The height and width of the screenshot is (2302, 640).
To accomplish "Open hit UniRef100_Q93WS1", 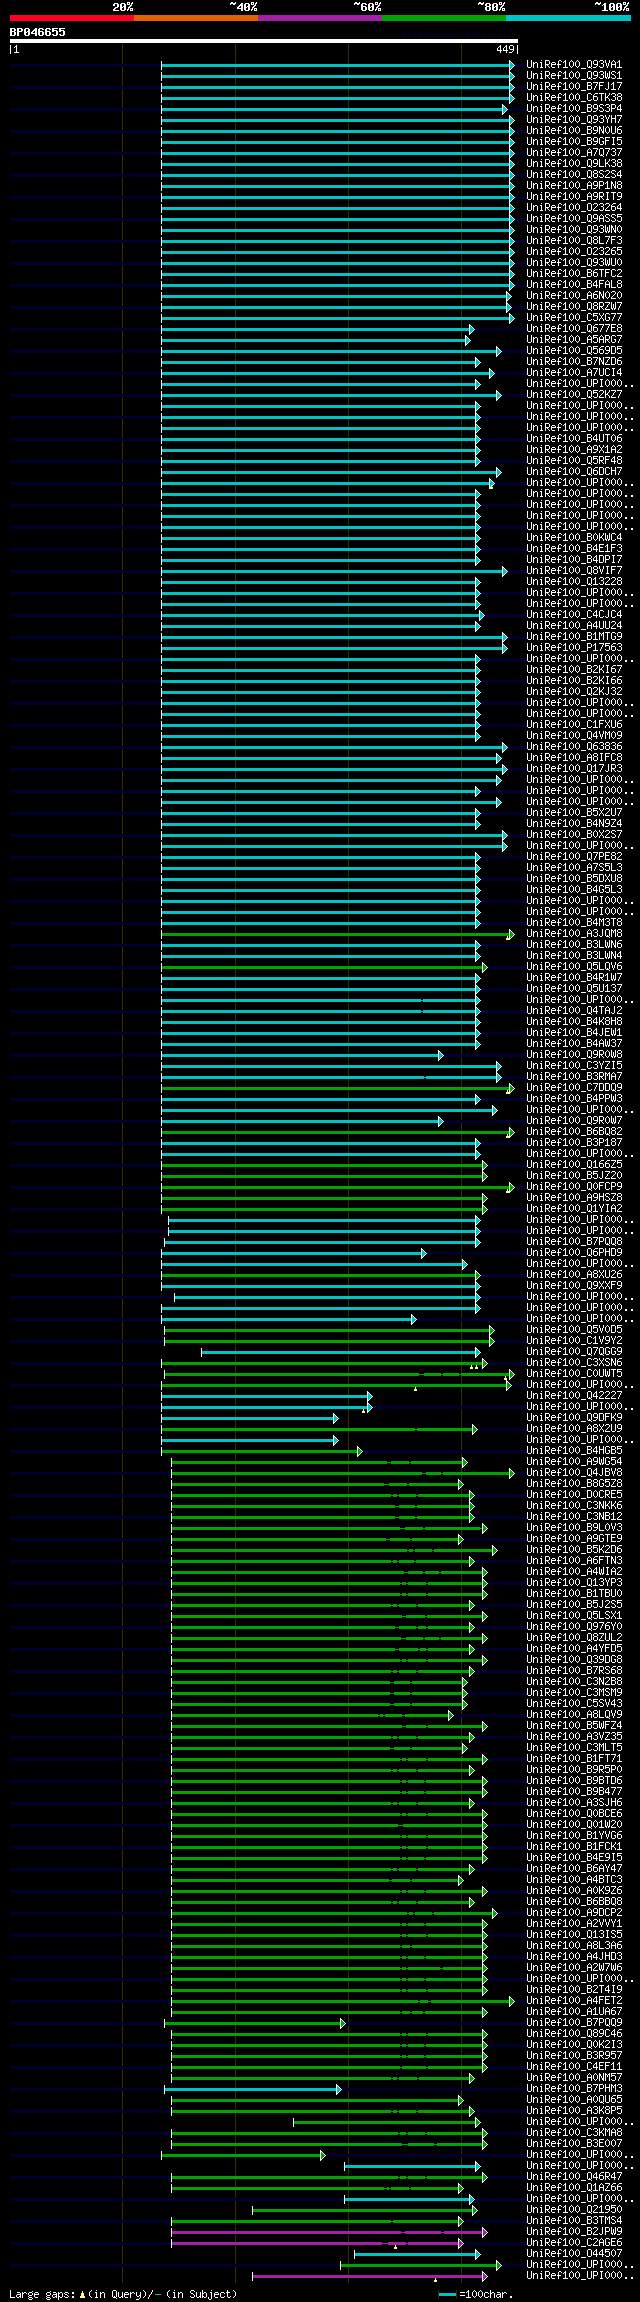I will (574, 76).
